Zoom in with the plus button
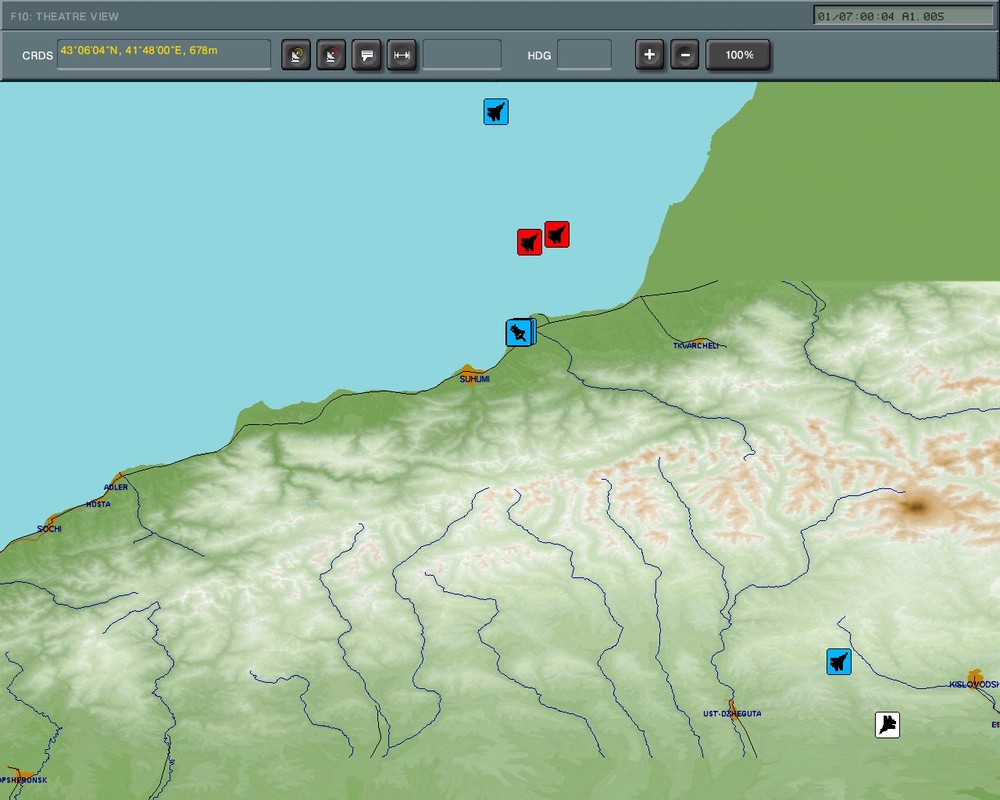 649,55
